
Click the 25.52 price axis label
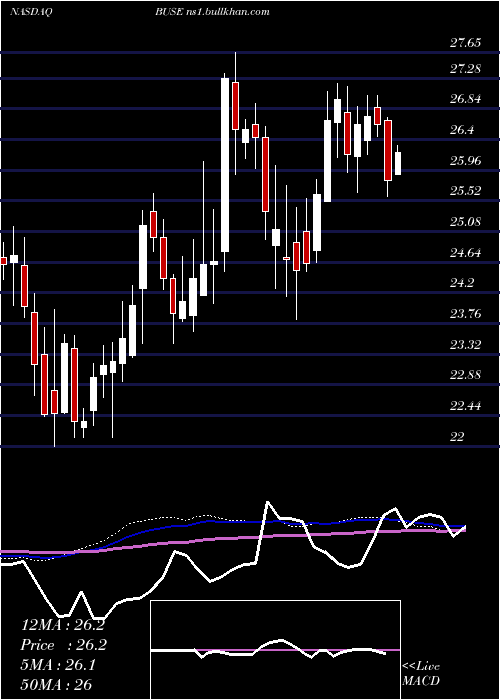pos(466,191)
